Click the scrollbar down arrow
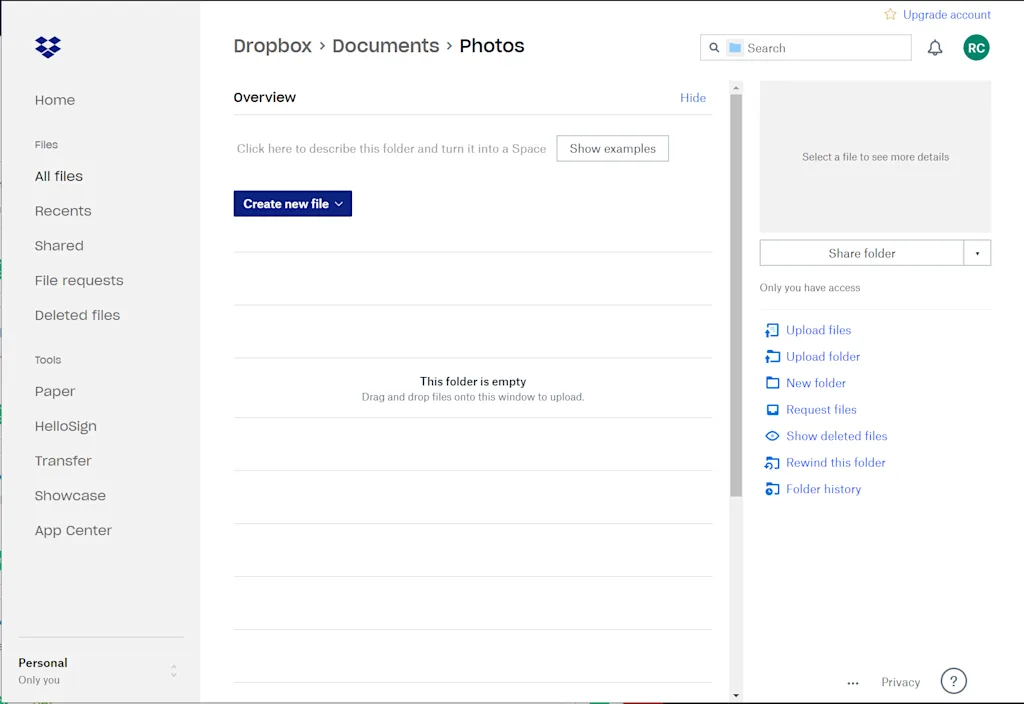Viewport: 1024px width, 704px height. 736,696
